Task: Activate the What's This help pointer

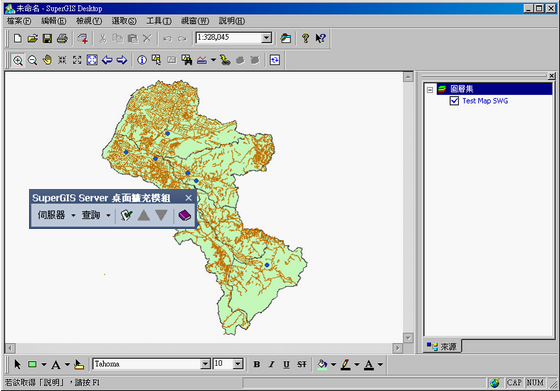Action: tap(320, 38)
